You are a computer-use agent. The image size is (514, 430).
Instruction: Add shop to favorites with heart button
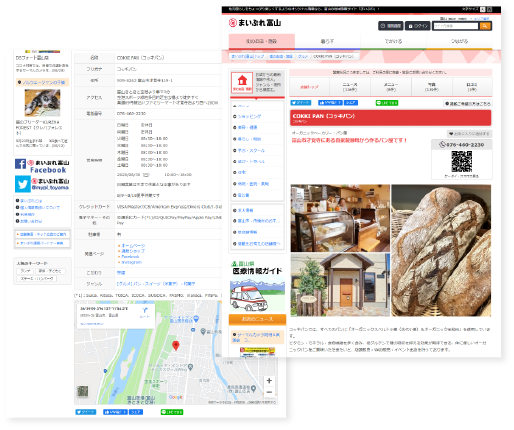pyautogui.click(x=469, y=134)
